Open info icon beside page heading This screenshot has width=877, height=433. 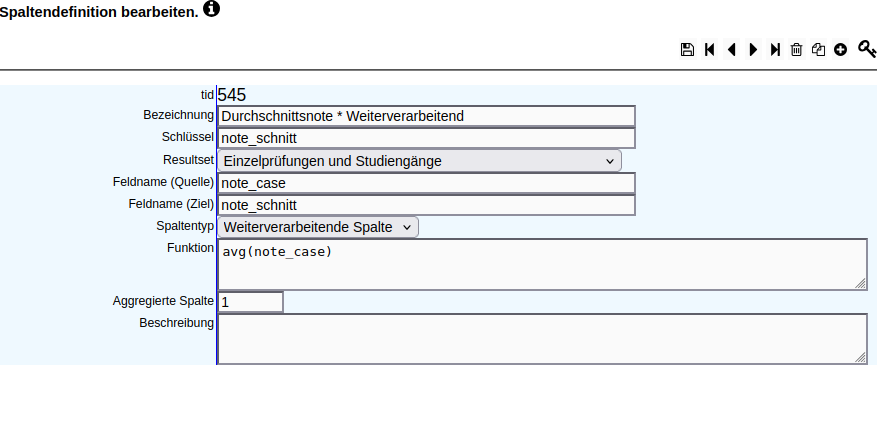[x=211, y=8]
